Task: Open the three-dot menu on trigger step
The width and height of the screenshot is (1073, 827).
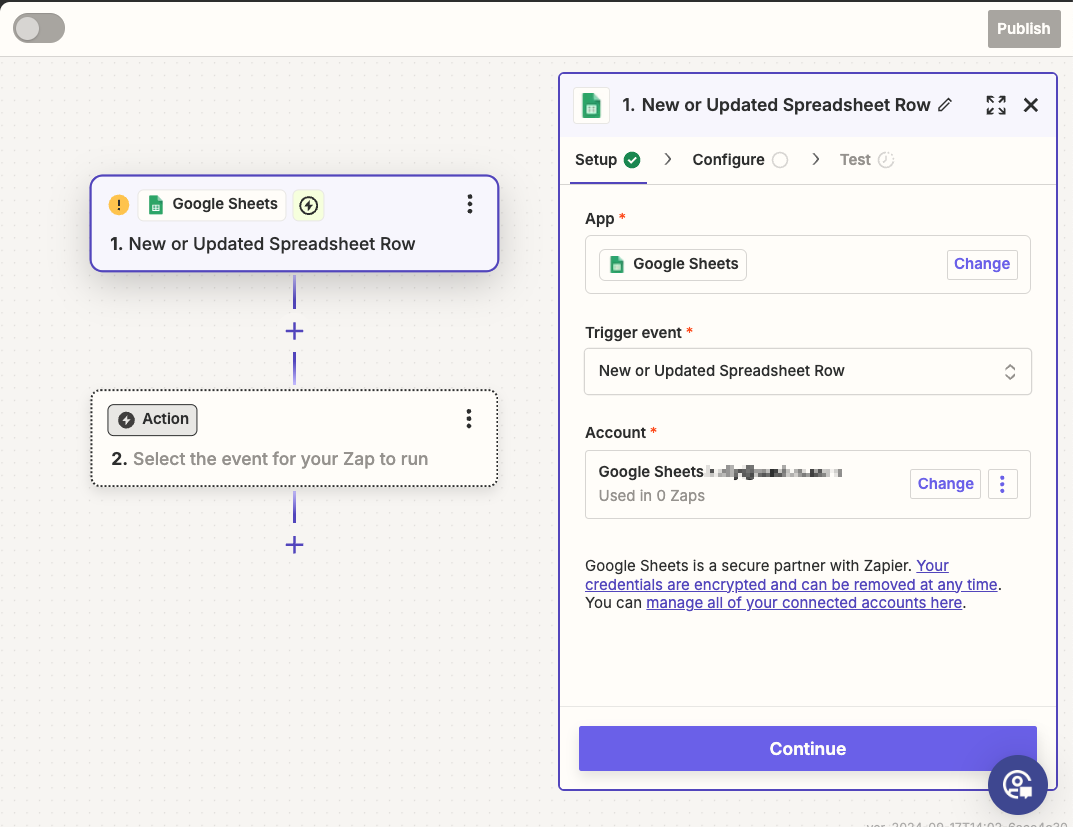Action: point(469,204)
